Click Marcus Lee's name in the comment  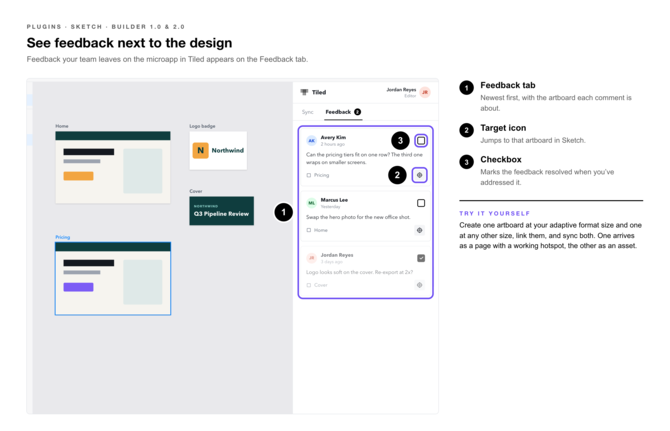334,200
